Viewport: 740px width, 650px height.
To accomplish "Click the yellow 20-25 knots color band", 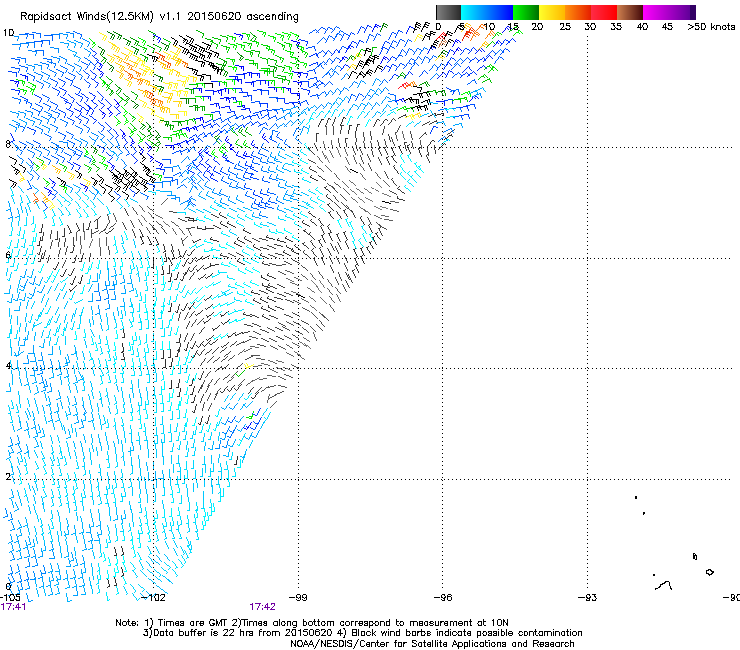I will pyautogui.click(x=552, y=12).
